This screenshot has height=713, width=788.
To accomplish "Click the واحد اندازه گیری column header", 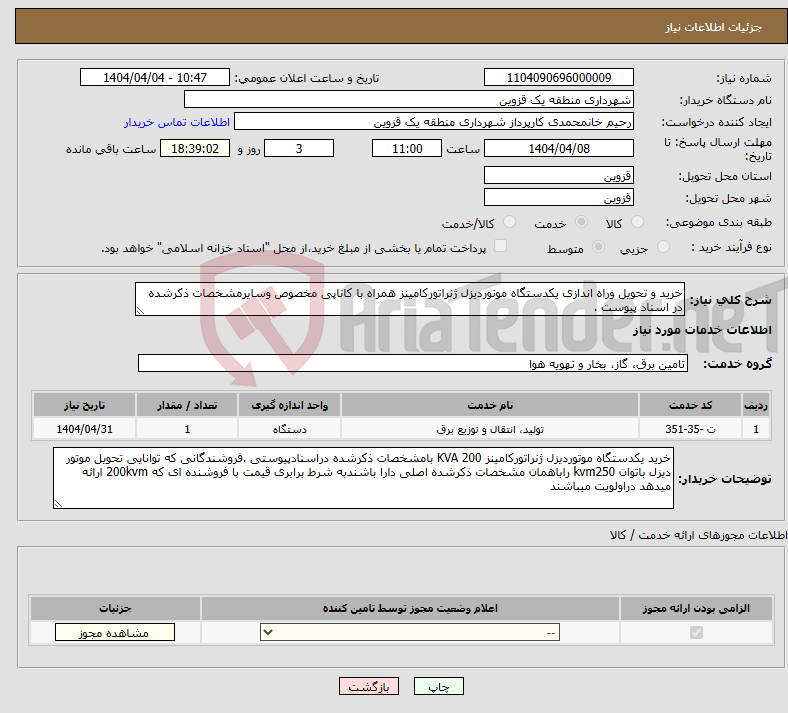I will coord(289,405).
